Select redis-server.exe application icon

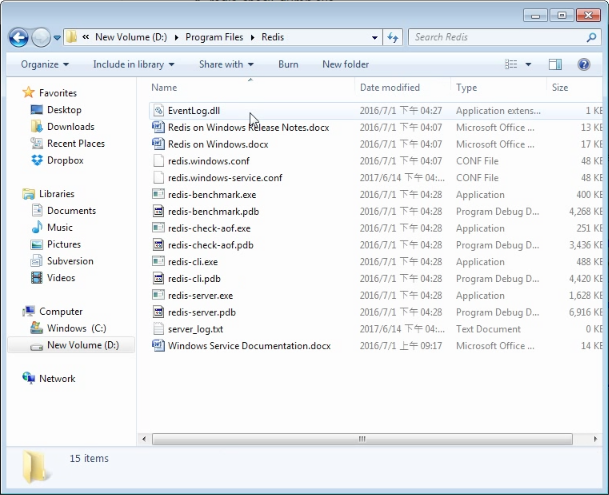tap(158, 295)
